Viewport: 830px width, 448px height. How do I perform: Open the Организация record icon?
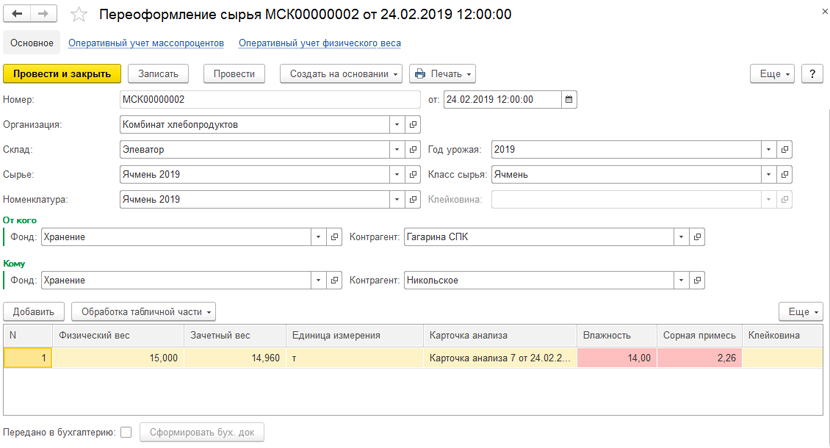point(413,124)
